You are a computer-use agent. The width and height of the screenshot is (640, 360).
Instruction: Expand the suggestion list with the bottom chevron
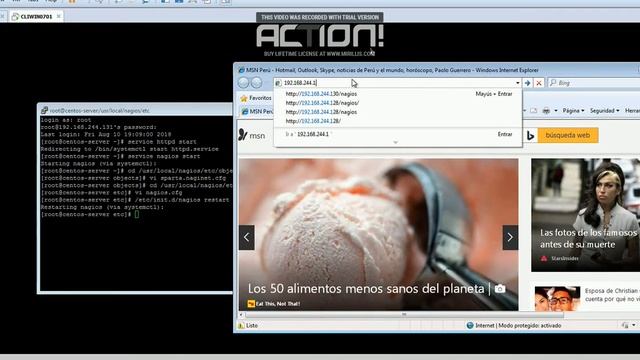coord(395,142)
